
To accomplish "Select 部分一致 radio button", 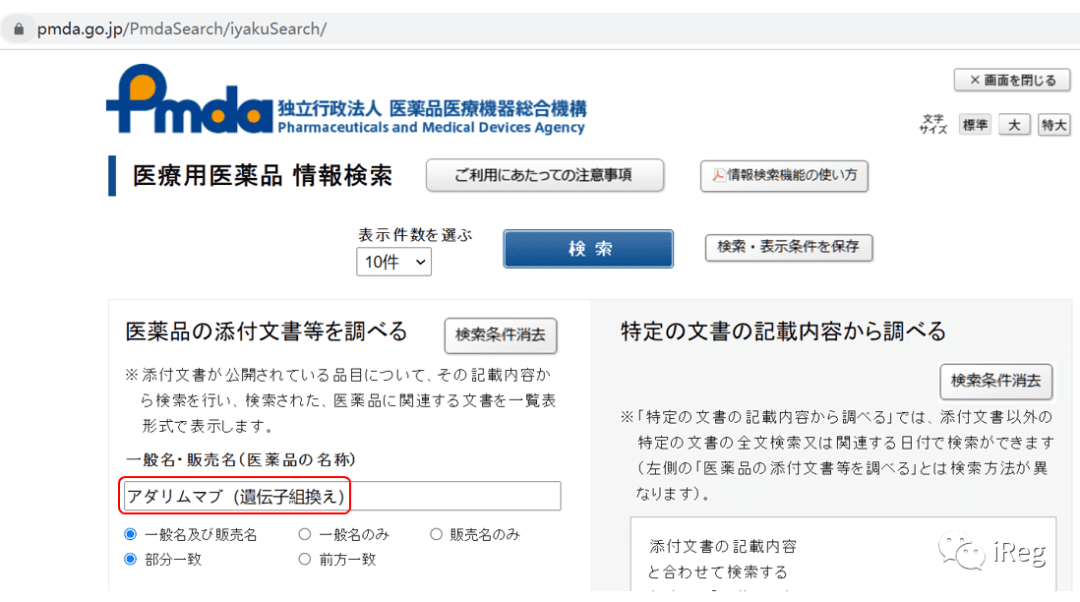I will coord(130,559).
